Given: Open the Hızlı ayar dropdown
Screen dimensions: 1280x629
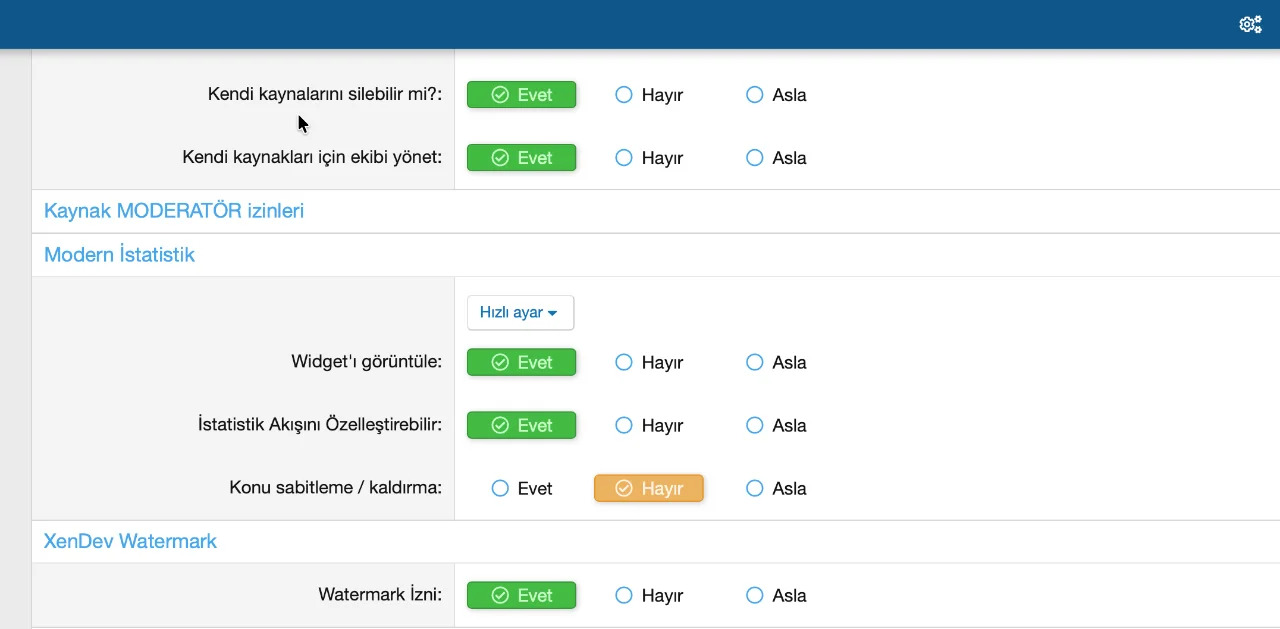Looking at the screenshot, I should [x=520, y=313].
